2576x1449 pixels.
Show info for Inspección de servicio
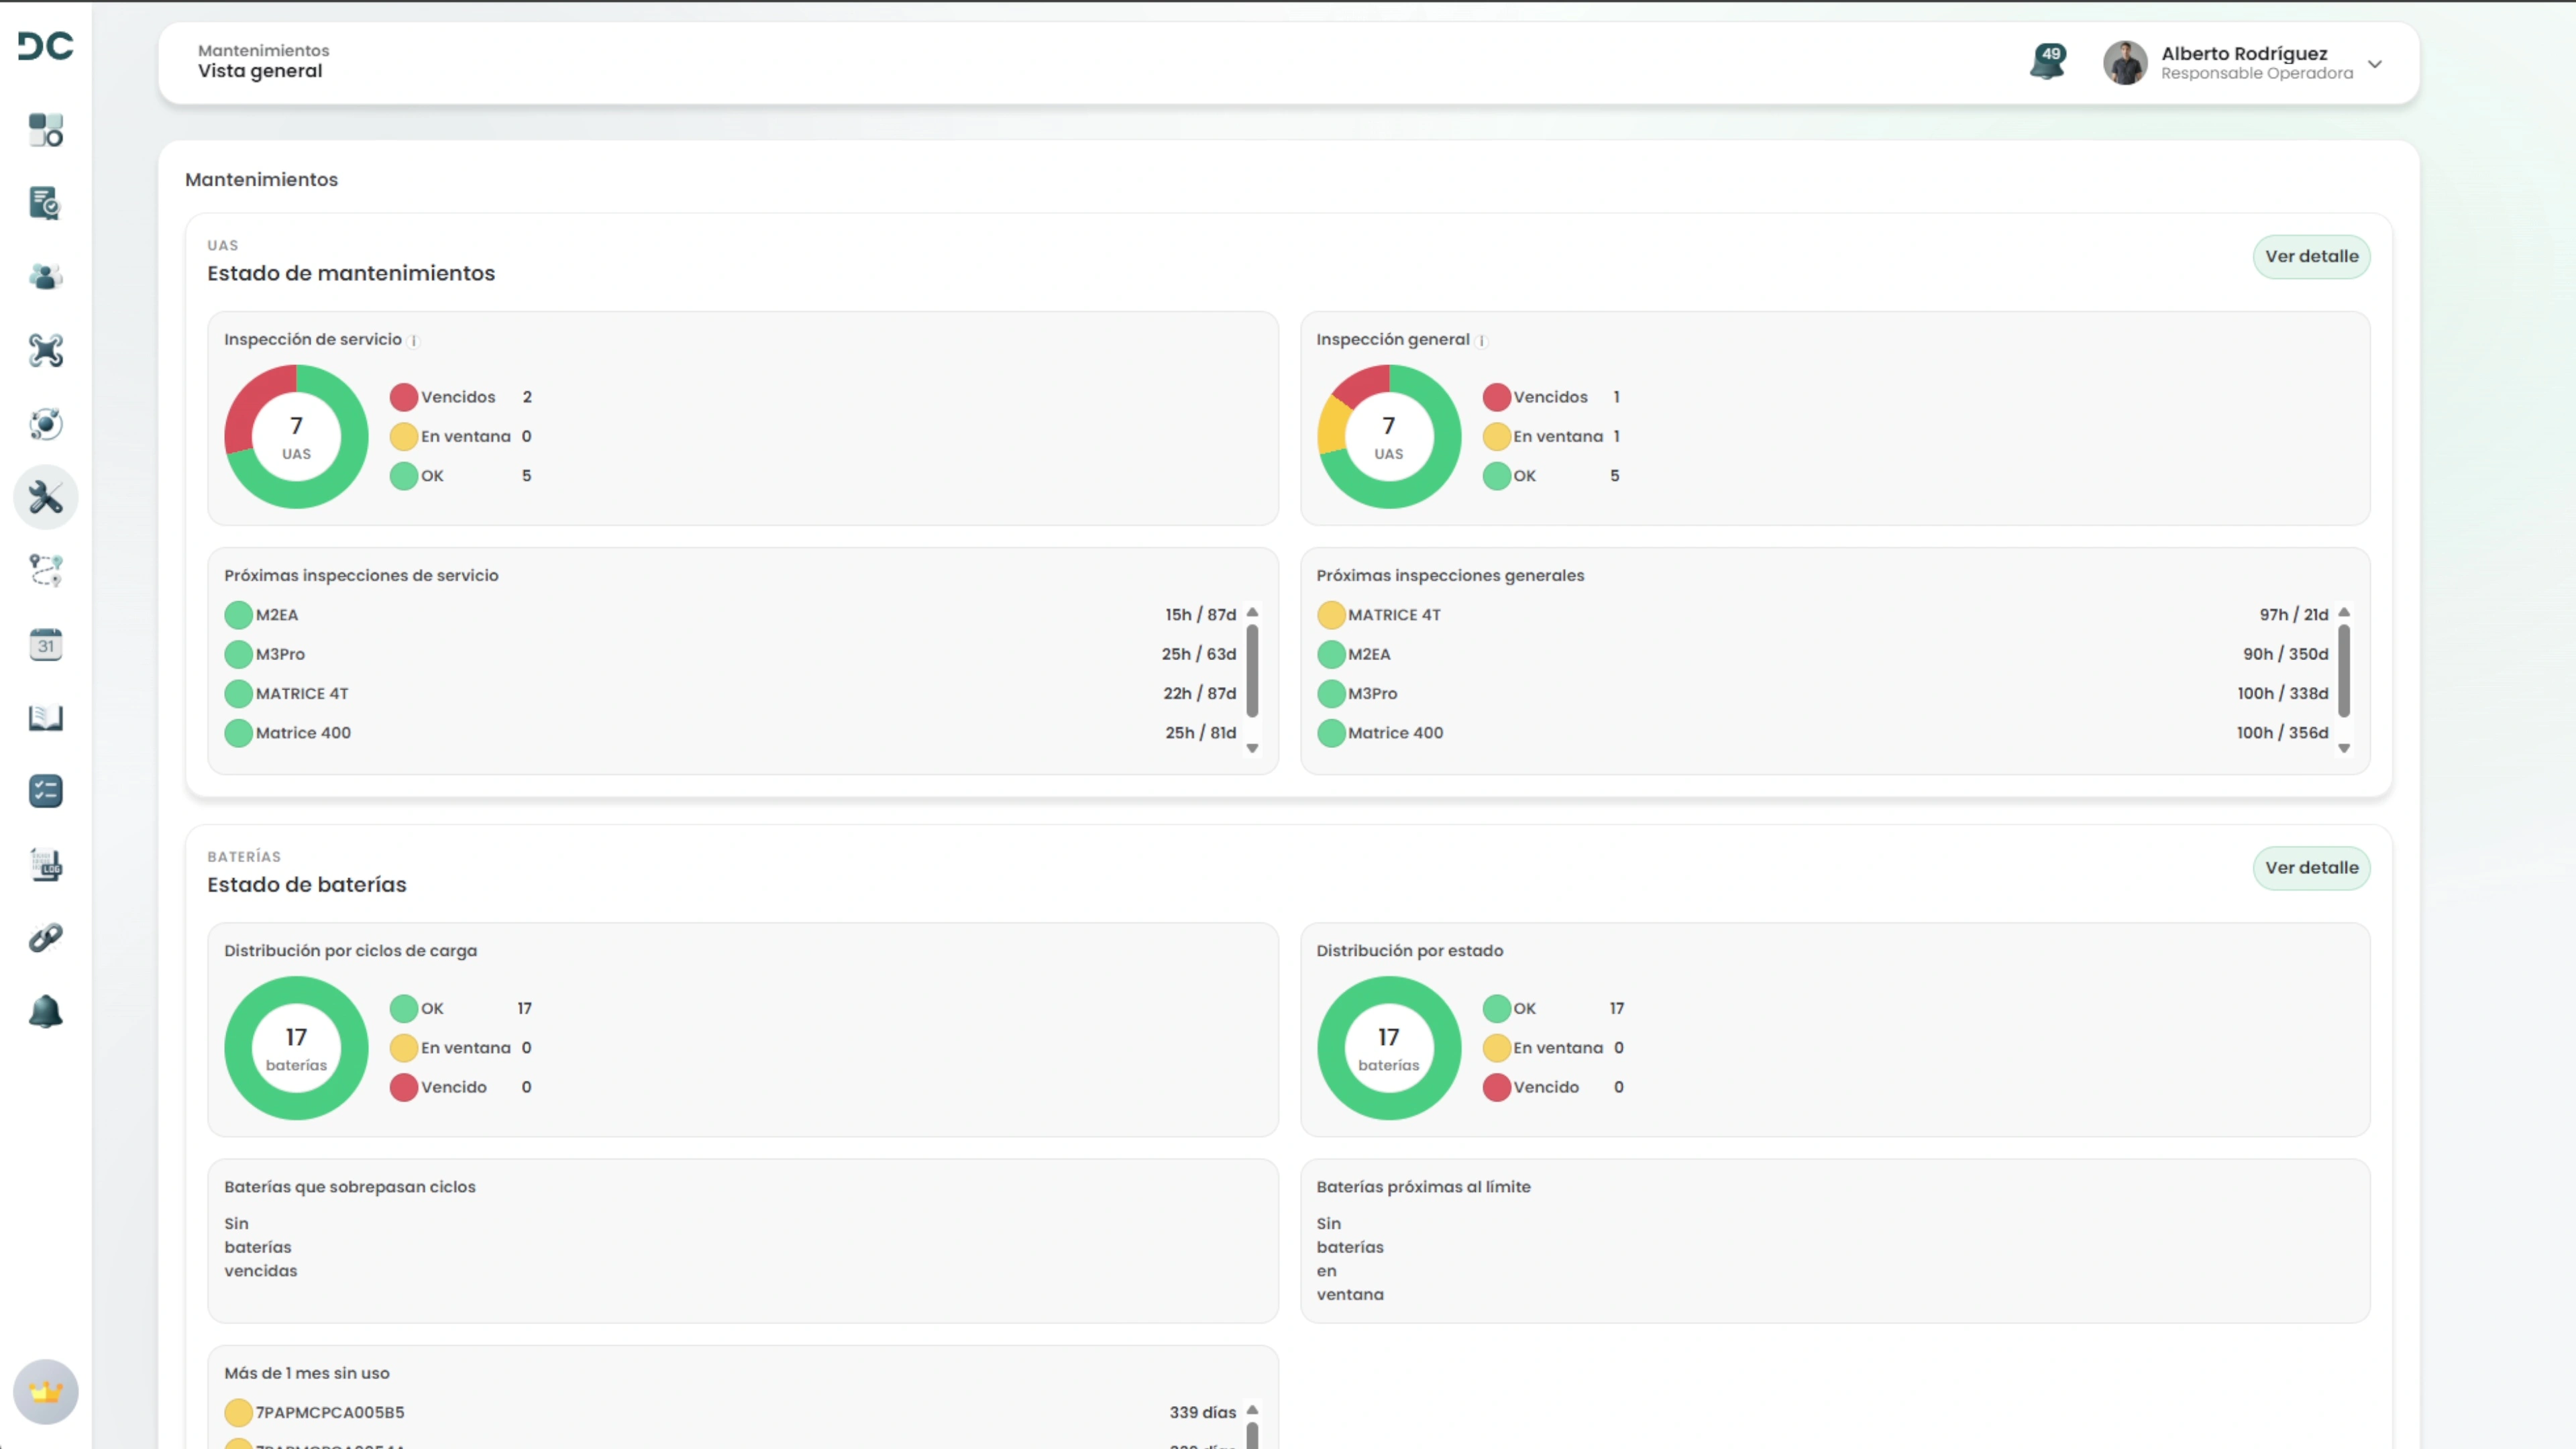point(414,341)
